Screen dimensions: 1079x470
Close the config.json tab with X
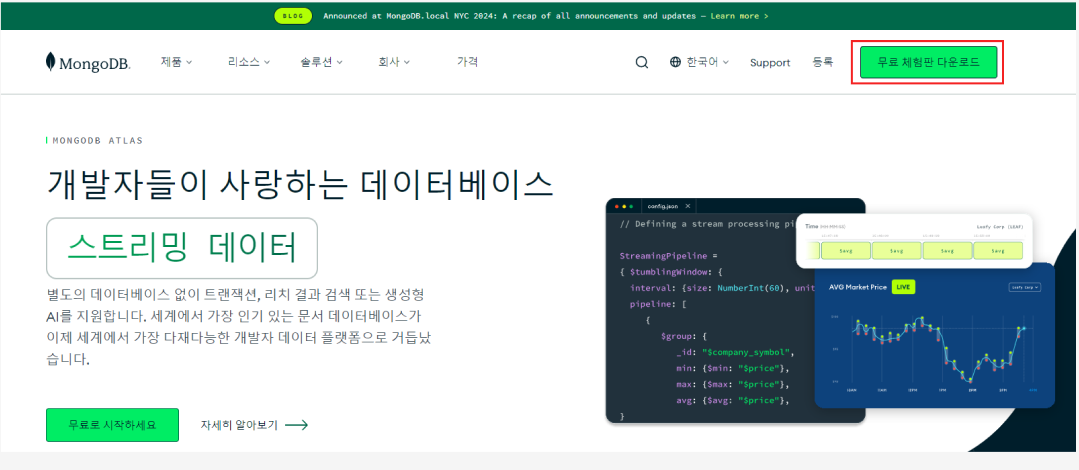[687, 206]
